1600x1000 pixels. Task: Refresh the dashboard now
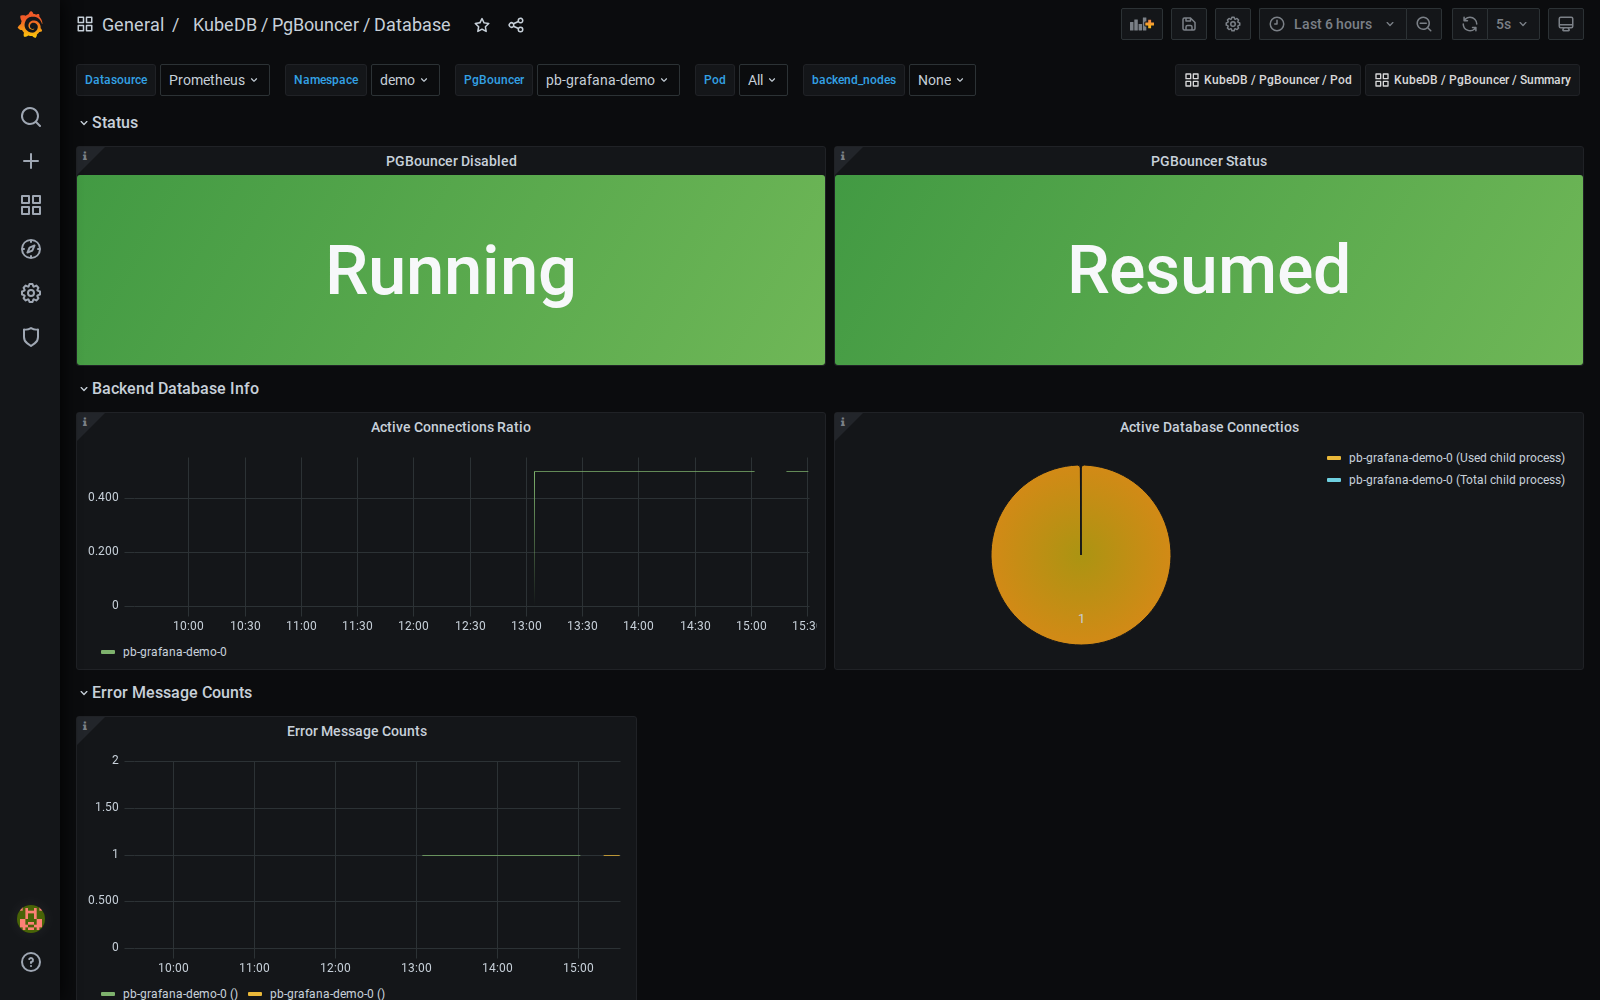[1470, 24]
